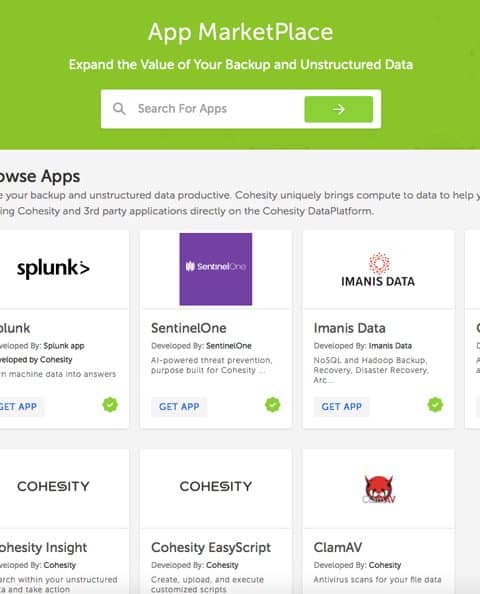The height and width of the screenshot is (594, 480).
Task: Click GET APP on the SentinelOne card
Action: (x=179, y=406)
